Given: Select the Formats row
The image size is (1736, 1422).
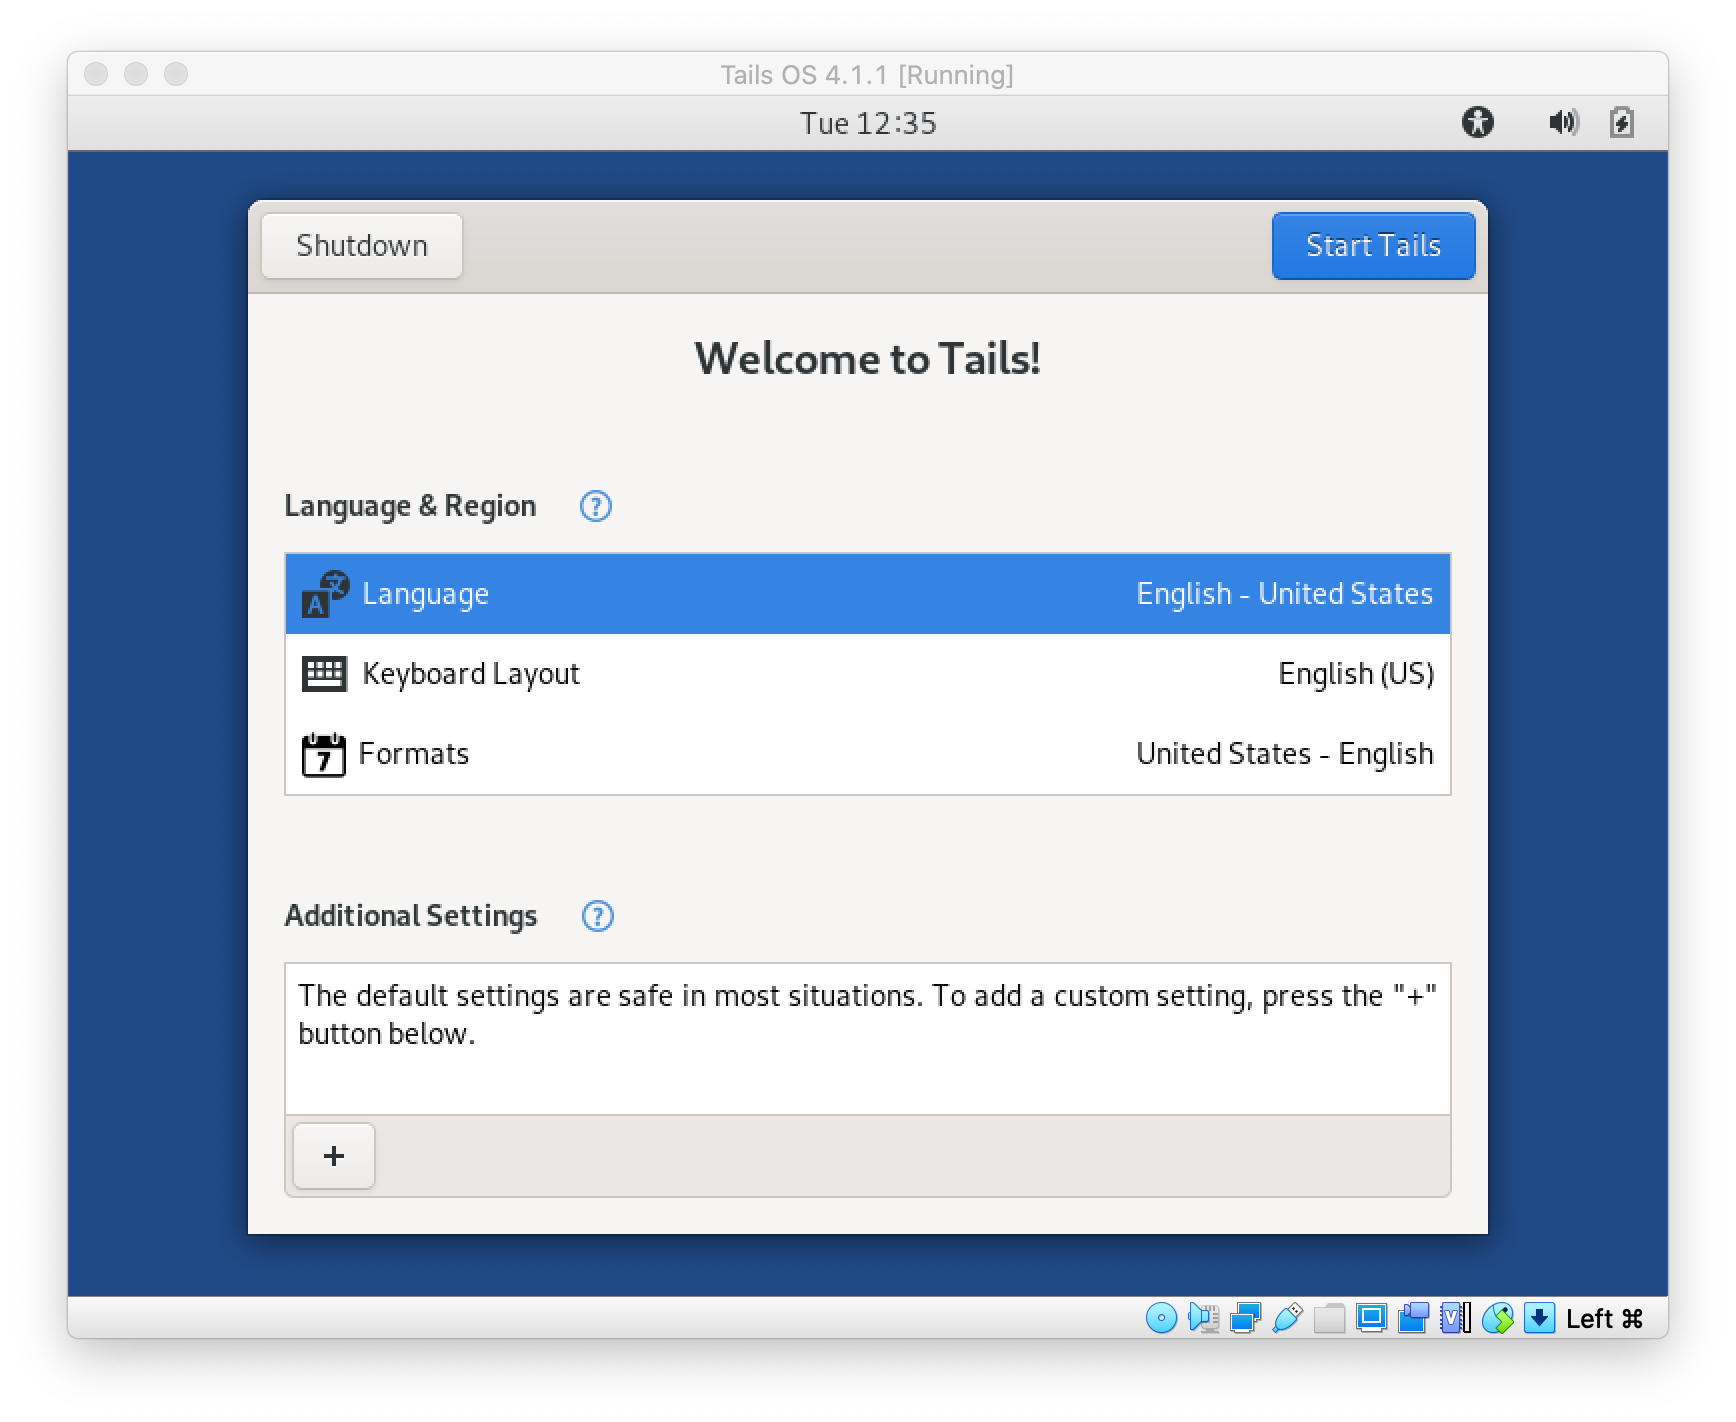Looking at the screenshot, I should tap(868, 754).
